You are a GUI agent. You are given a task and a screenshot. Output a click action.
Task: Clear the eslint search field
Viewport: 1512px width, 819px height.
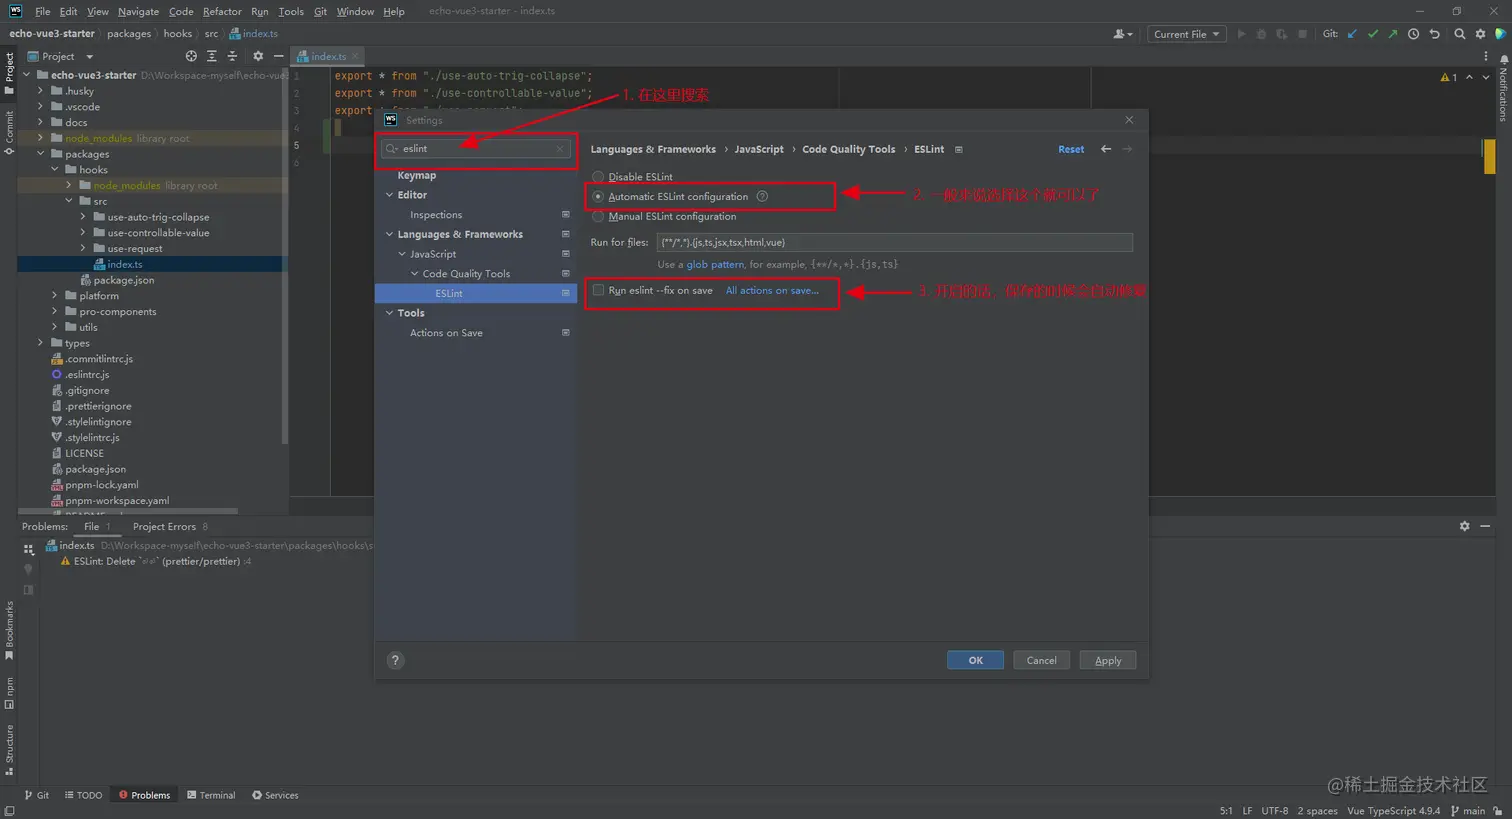560,149
